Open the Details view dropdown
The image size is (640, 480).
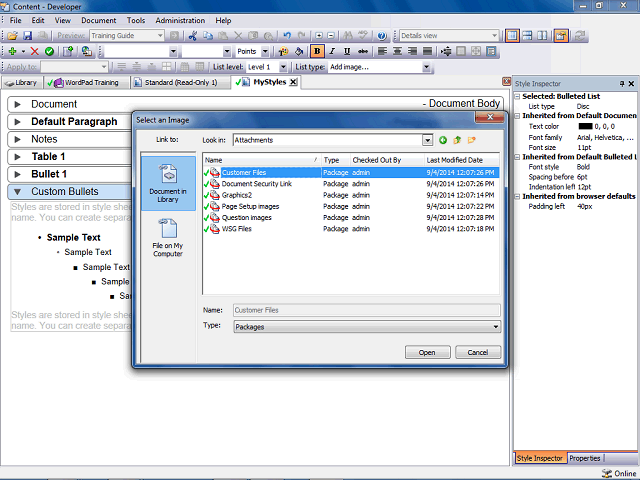point(494,36)
